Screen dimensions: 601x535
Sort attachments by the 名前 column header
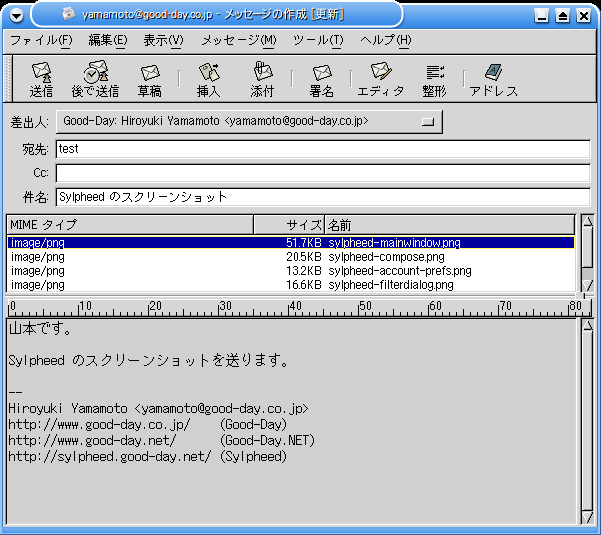pos(450,225)
